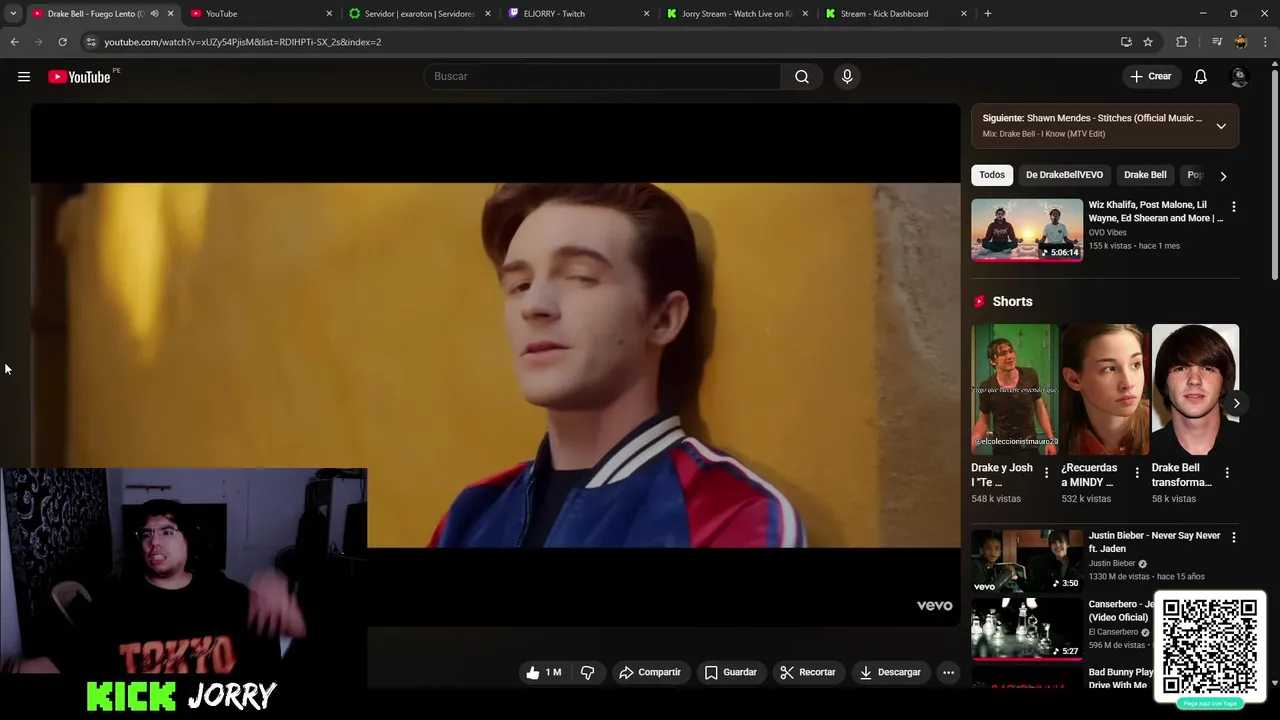Open browser extensions puzzle icon
The image size is (1280, 720).
click(x=1182, y=42)
